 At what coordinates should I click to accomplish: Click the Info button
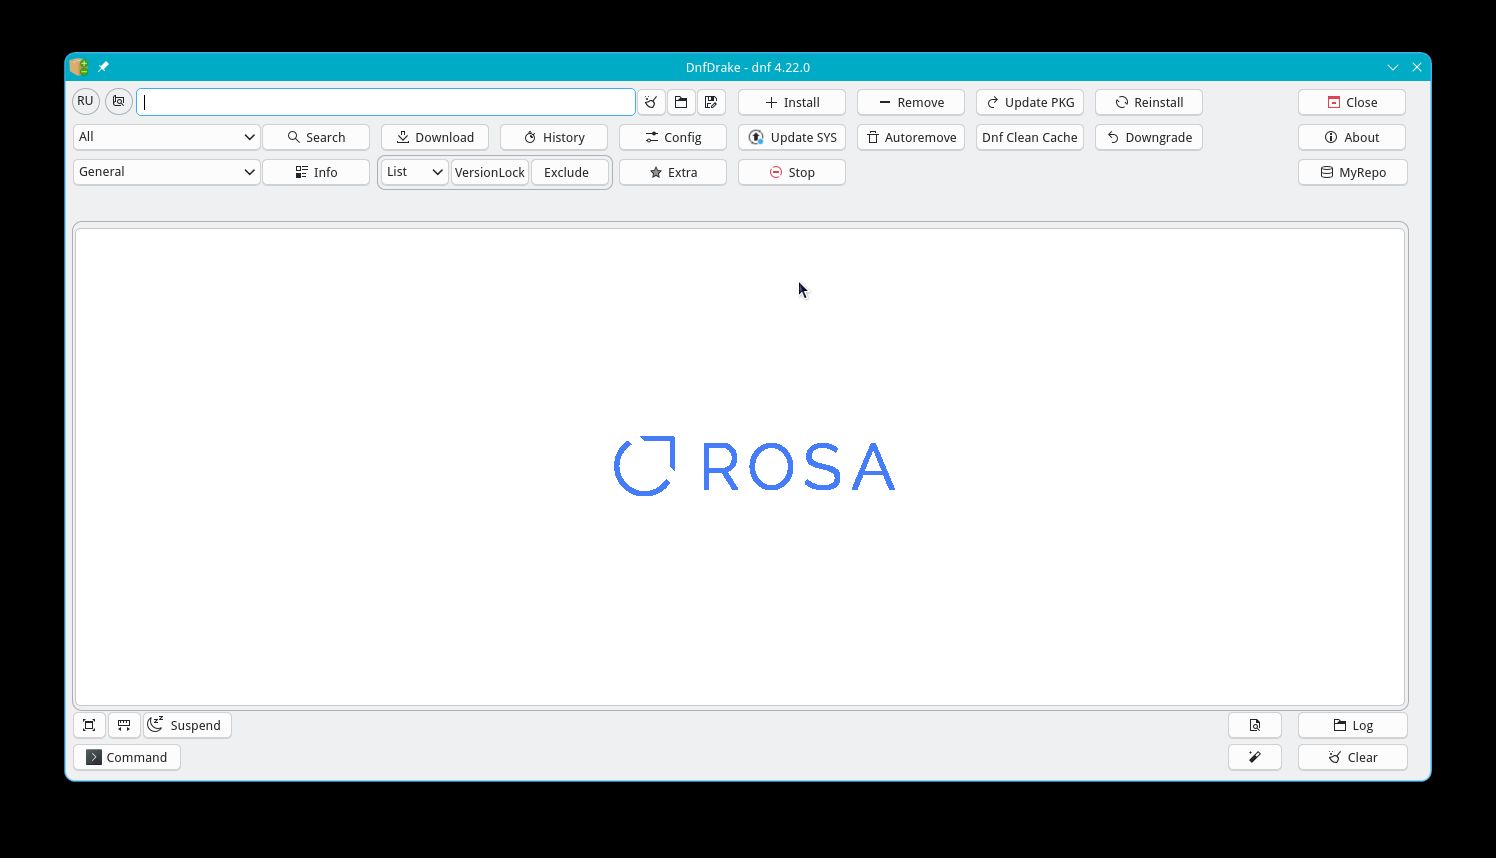click(x=316, y=172)
